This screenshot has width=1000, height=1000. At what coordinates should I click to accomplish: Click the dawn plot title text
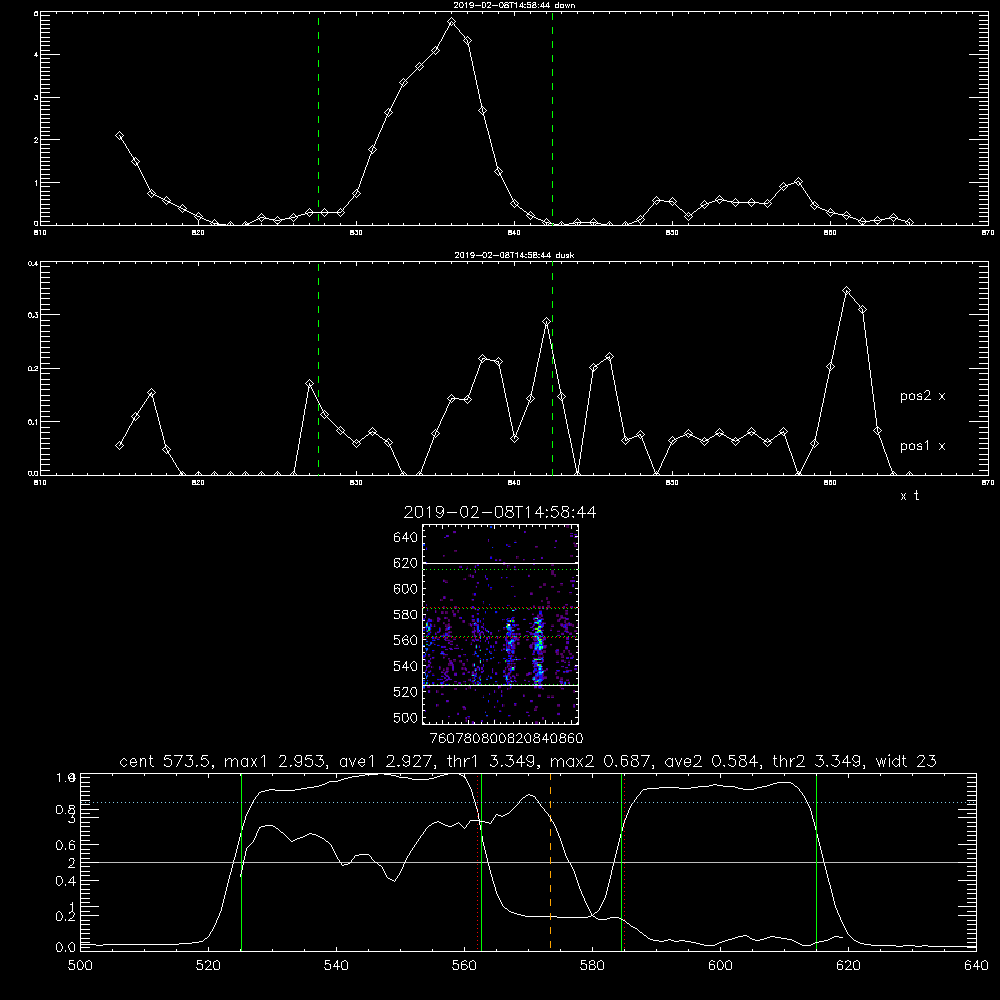514,5
